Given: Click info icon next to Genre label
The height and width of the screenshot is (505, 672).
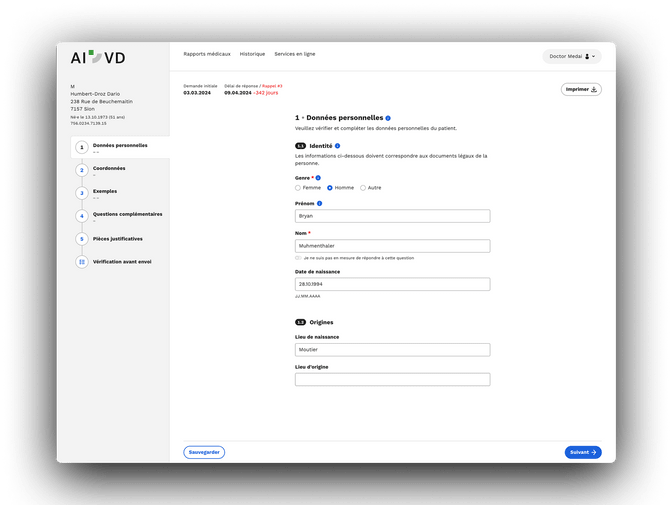Looking at the screenshot, I should point(318,177).
